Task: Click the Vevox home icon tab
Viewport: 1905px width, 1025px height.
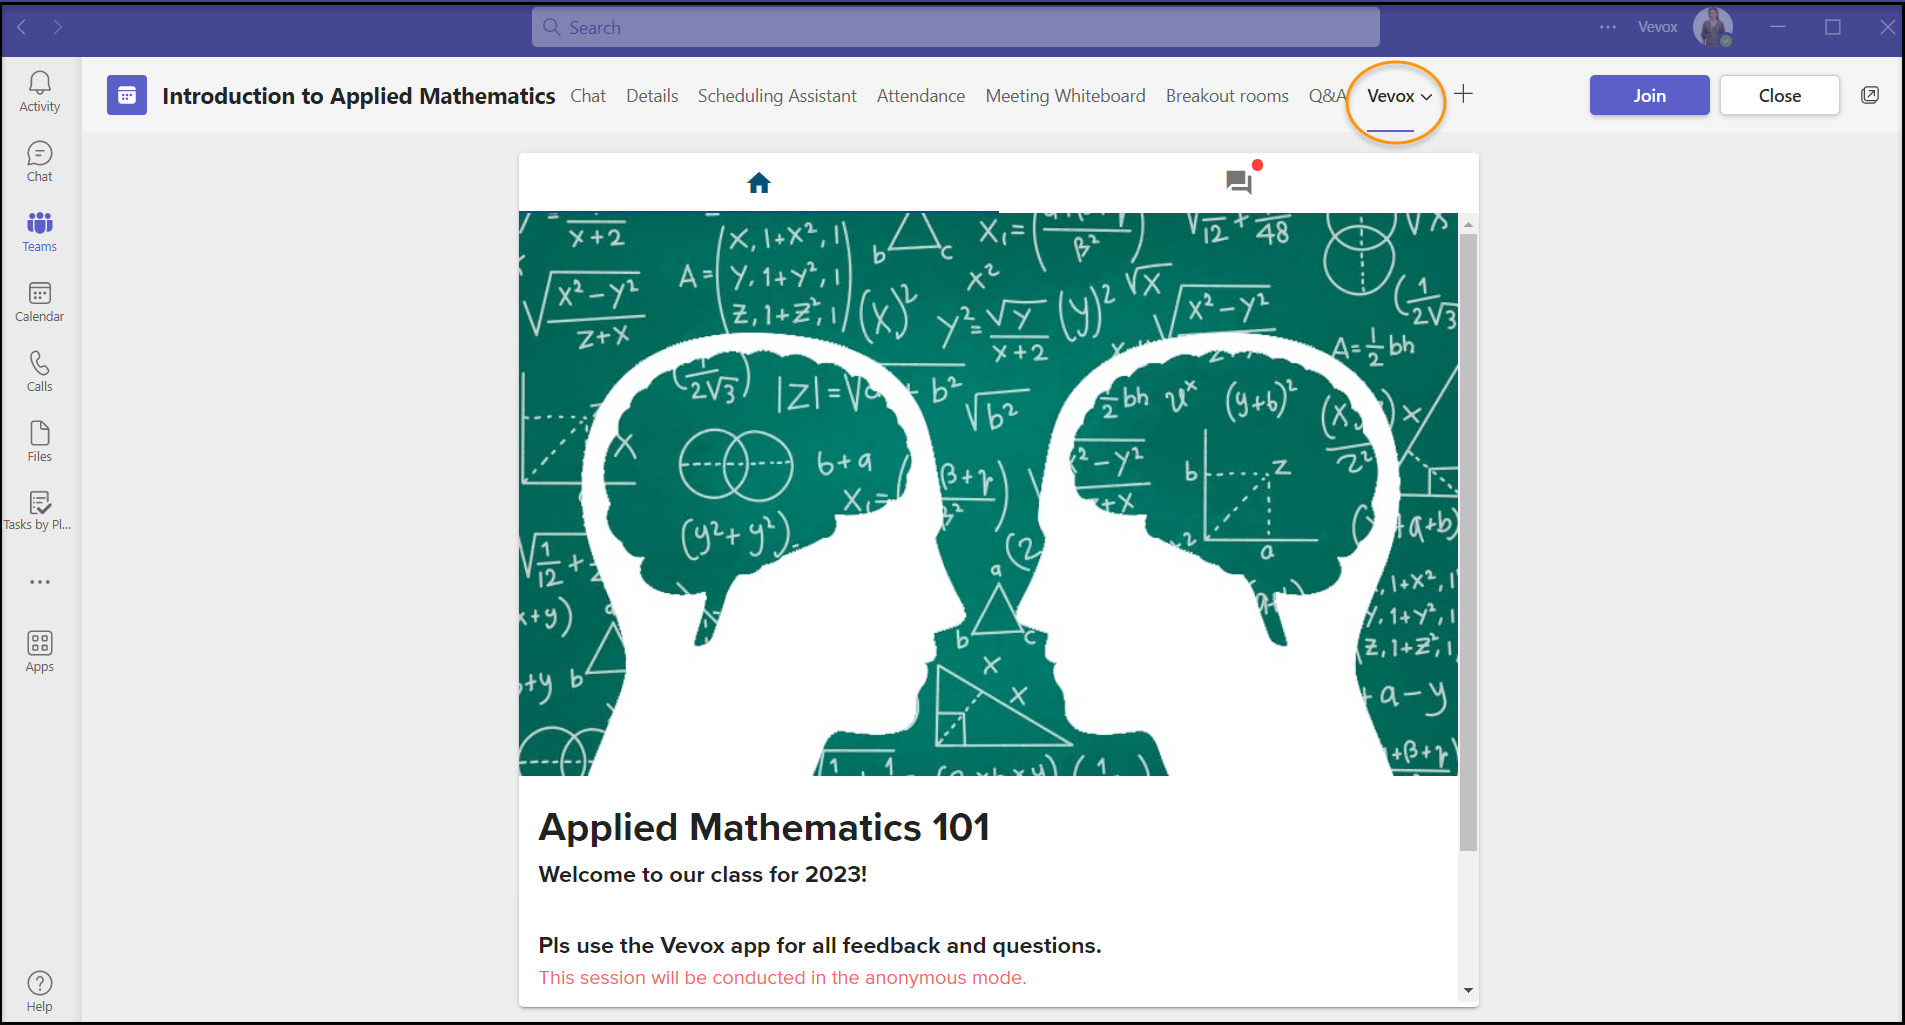Action: (759, 183)
